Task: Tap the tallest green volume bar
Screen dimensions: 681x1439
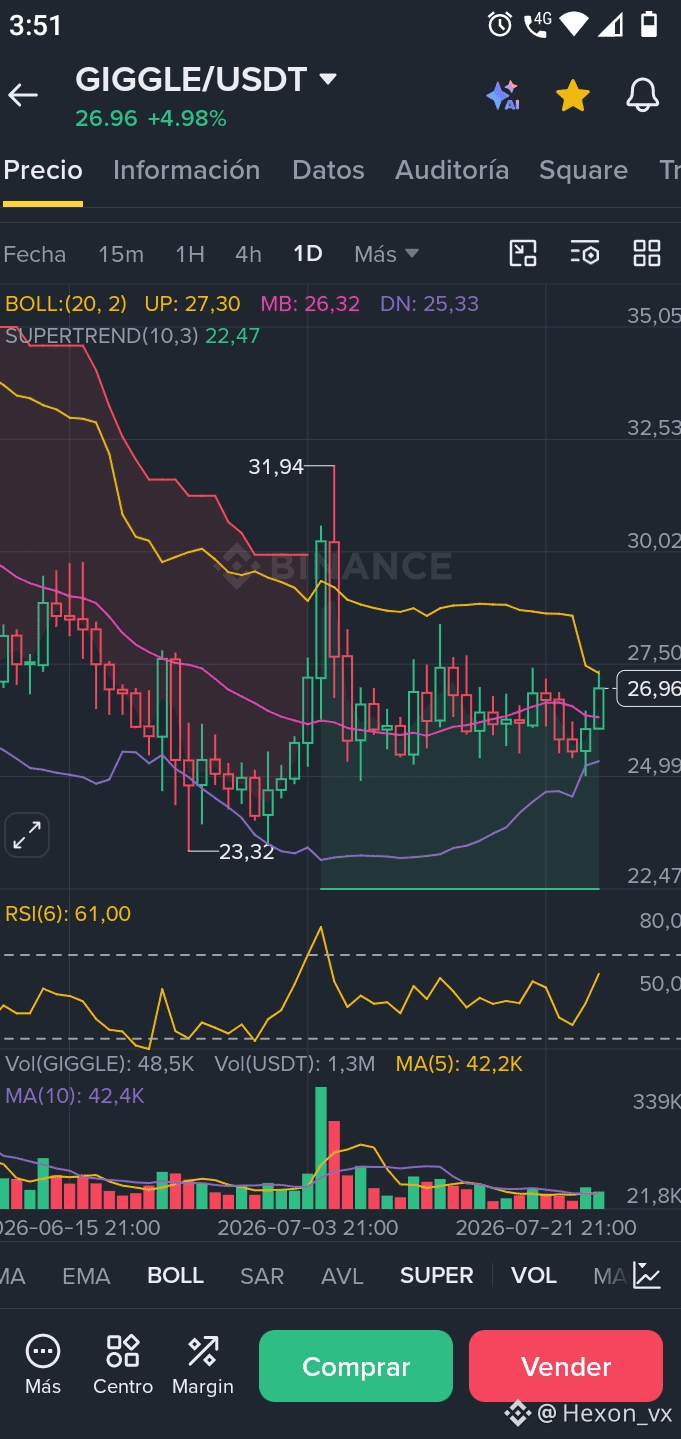Action: pyautogui.click(x=321, y=1148)
